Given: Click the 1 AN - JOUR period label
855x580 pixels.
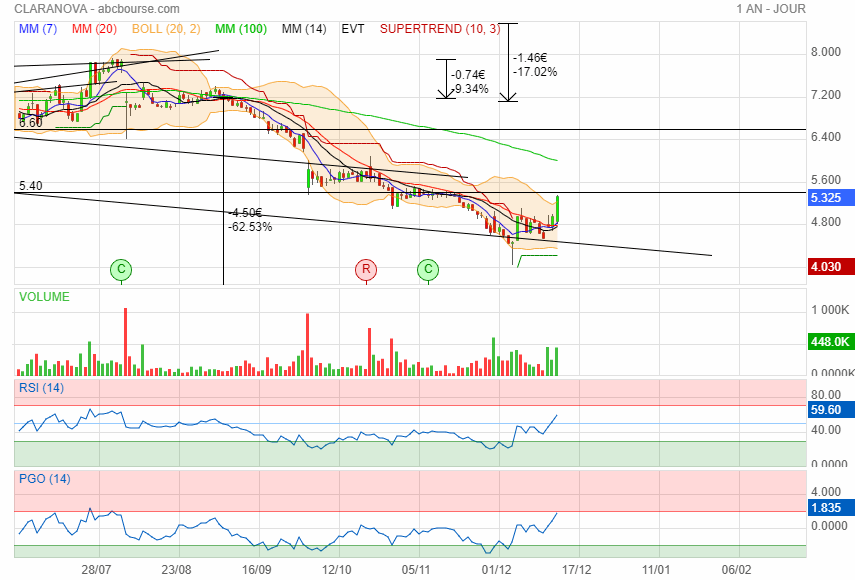Looking at the screenshot, I should pyautogui.click(x=770, y=9).
